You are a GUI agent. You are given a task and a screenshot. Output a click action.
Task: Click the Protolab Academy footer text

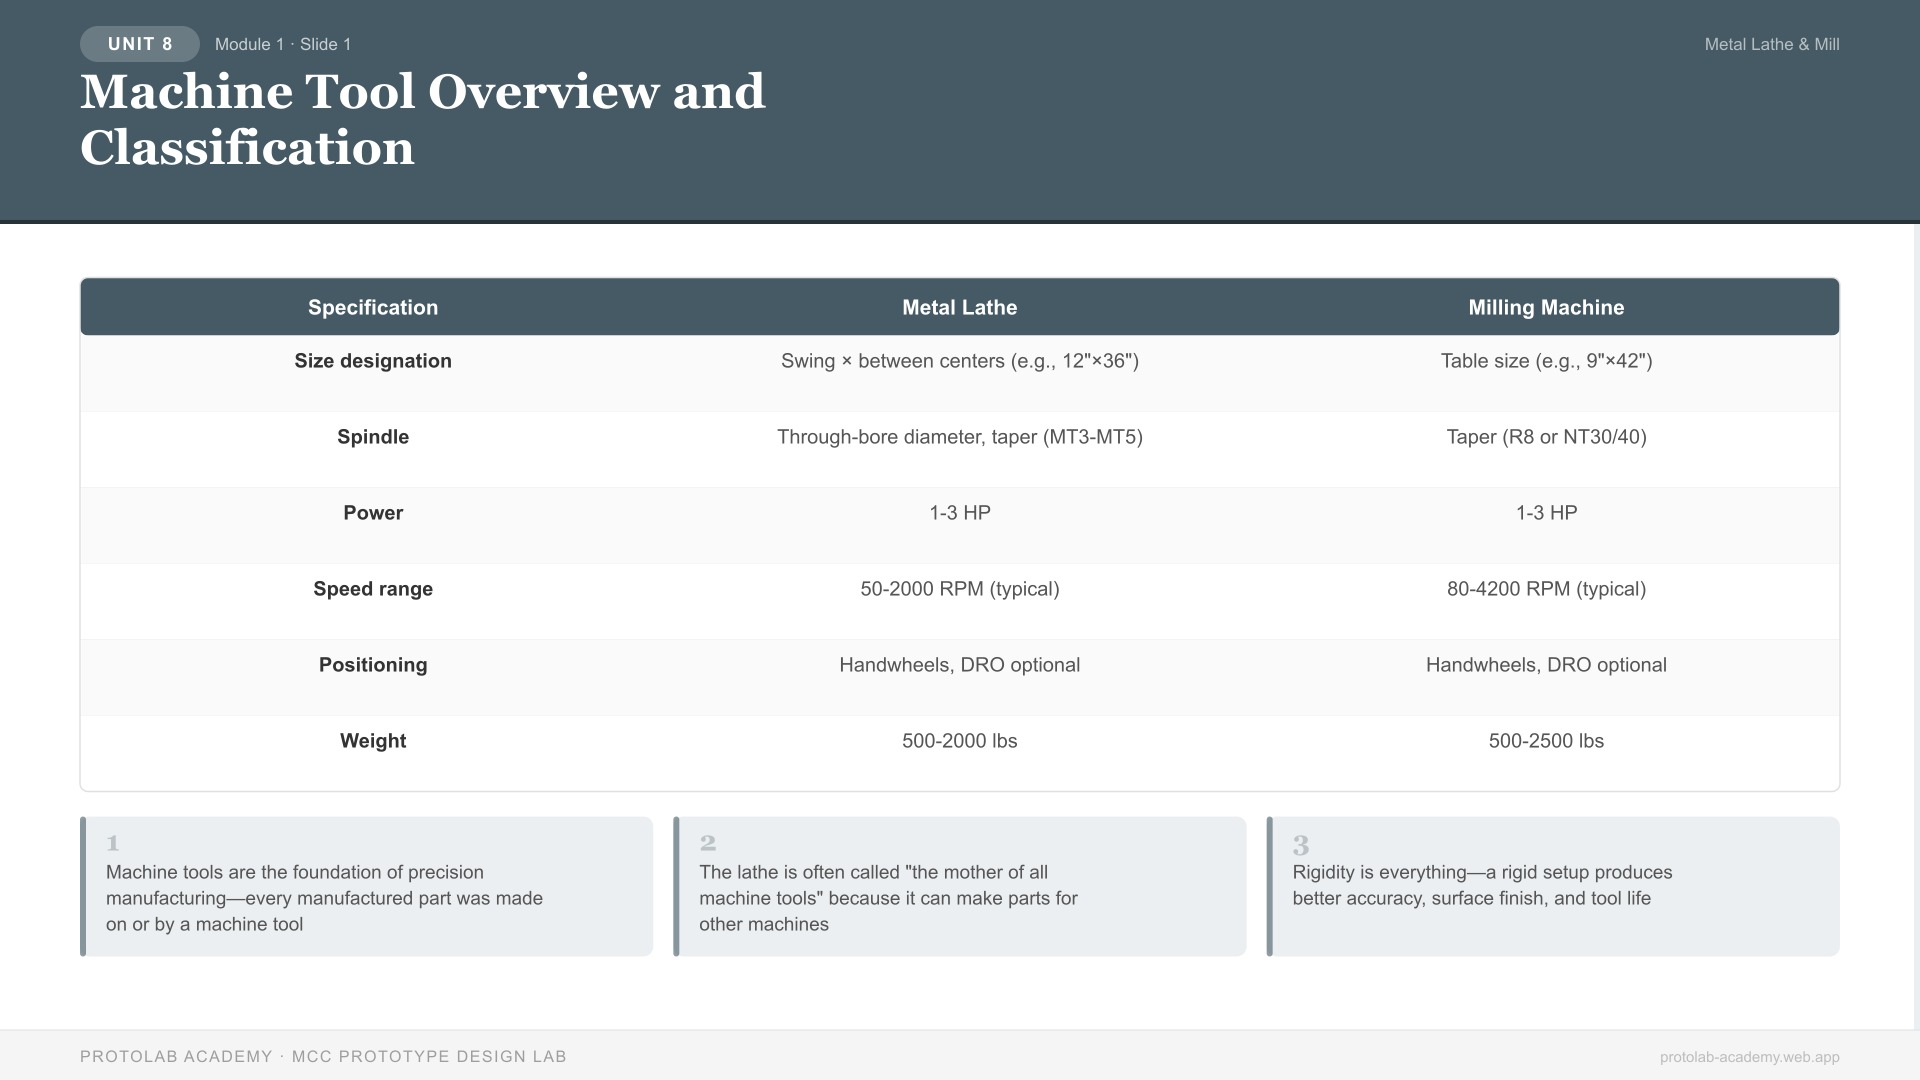click(323, 1056)
